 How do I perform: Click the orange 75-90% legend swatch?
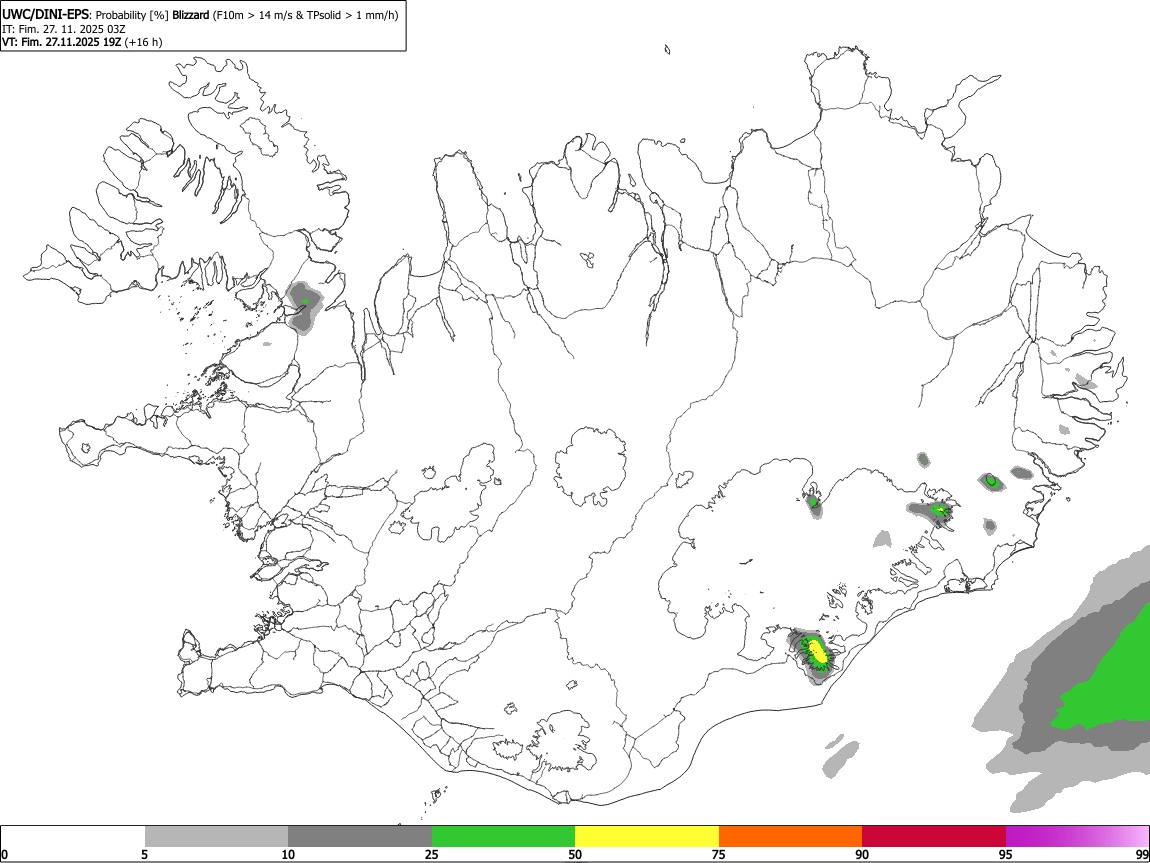[x=790, y=837]
